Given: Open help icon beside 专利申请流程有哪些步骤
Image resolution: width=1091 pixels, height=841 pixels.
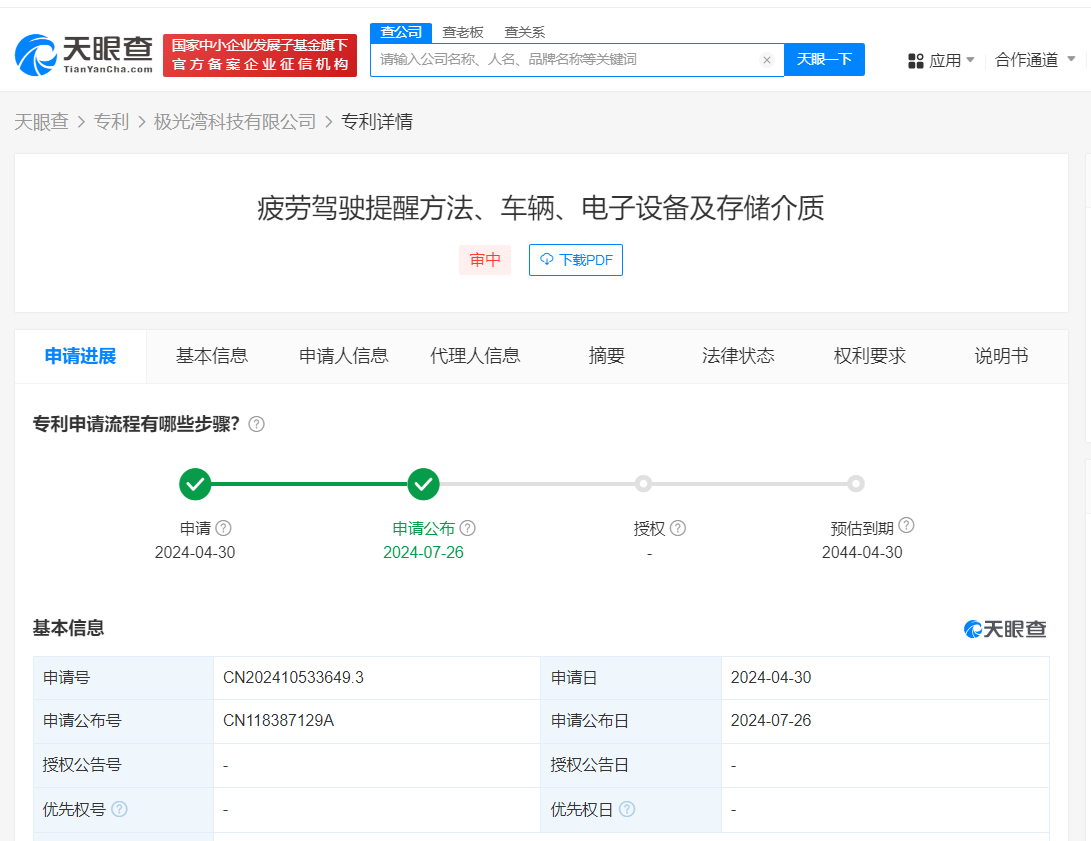Looking at the screenshot, I should pos(256,424).
